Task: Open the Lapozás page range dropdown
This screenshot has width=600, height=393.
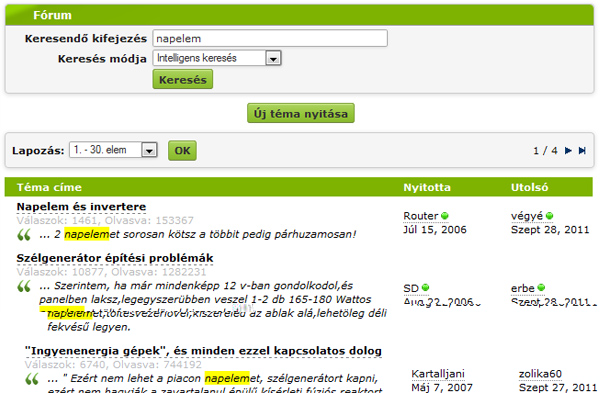Action: (113, 150)
